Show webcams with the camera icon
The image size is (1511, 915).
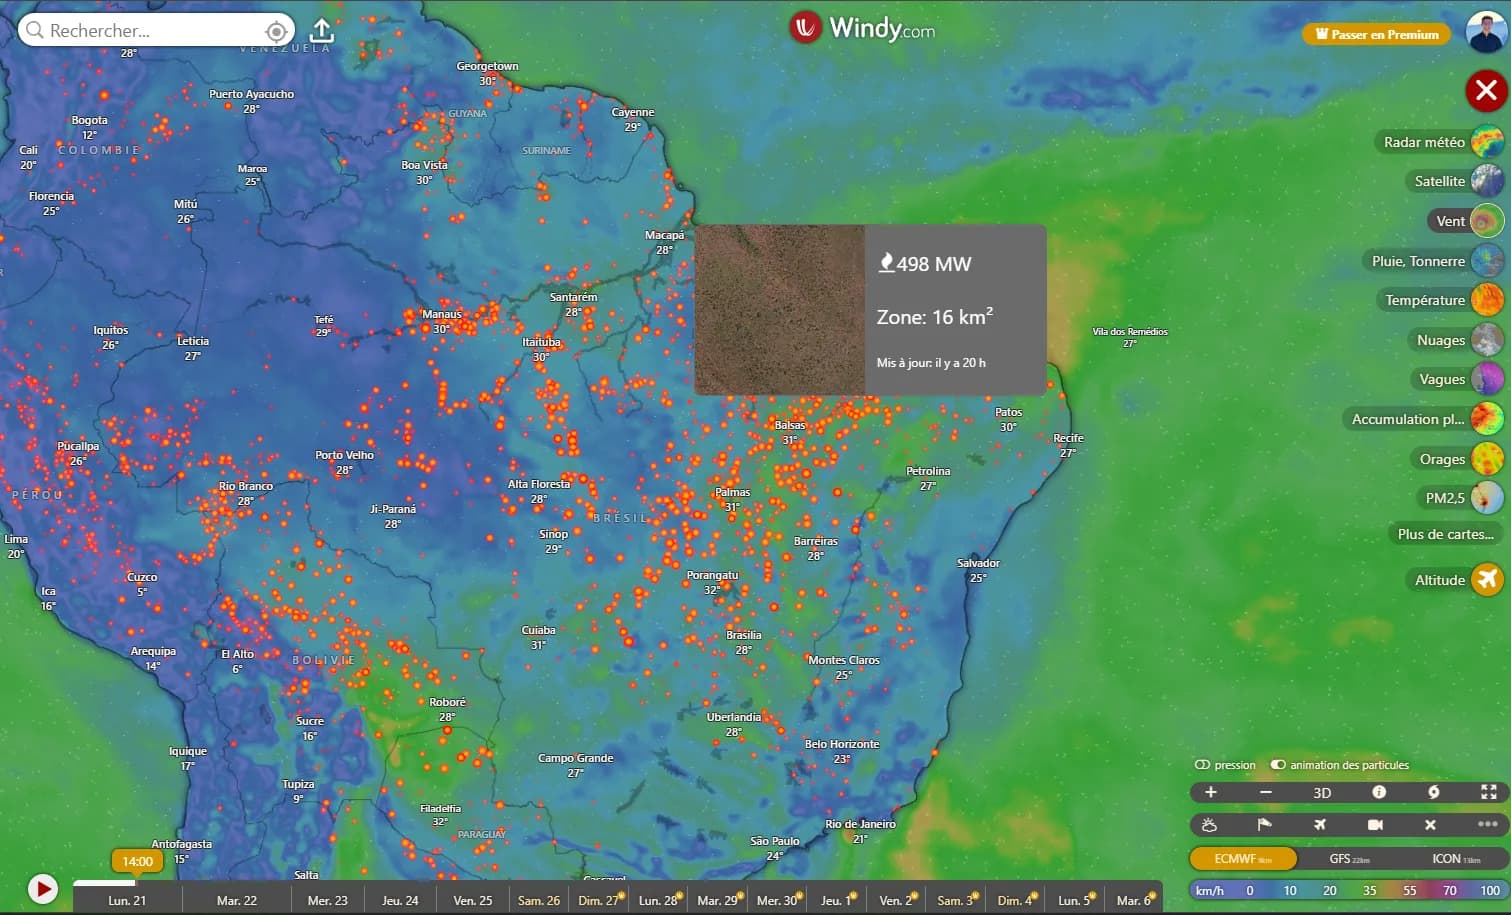tap(1375, 825)
